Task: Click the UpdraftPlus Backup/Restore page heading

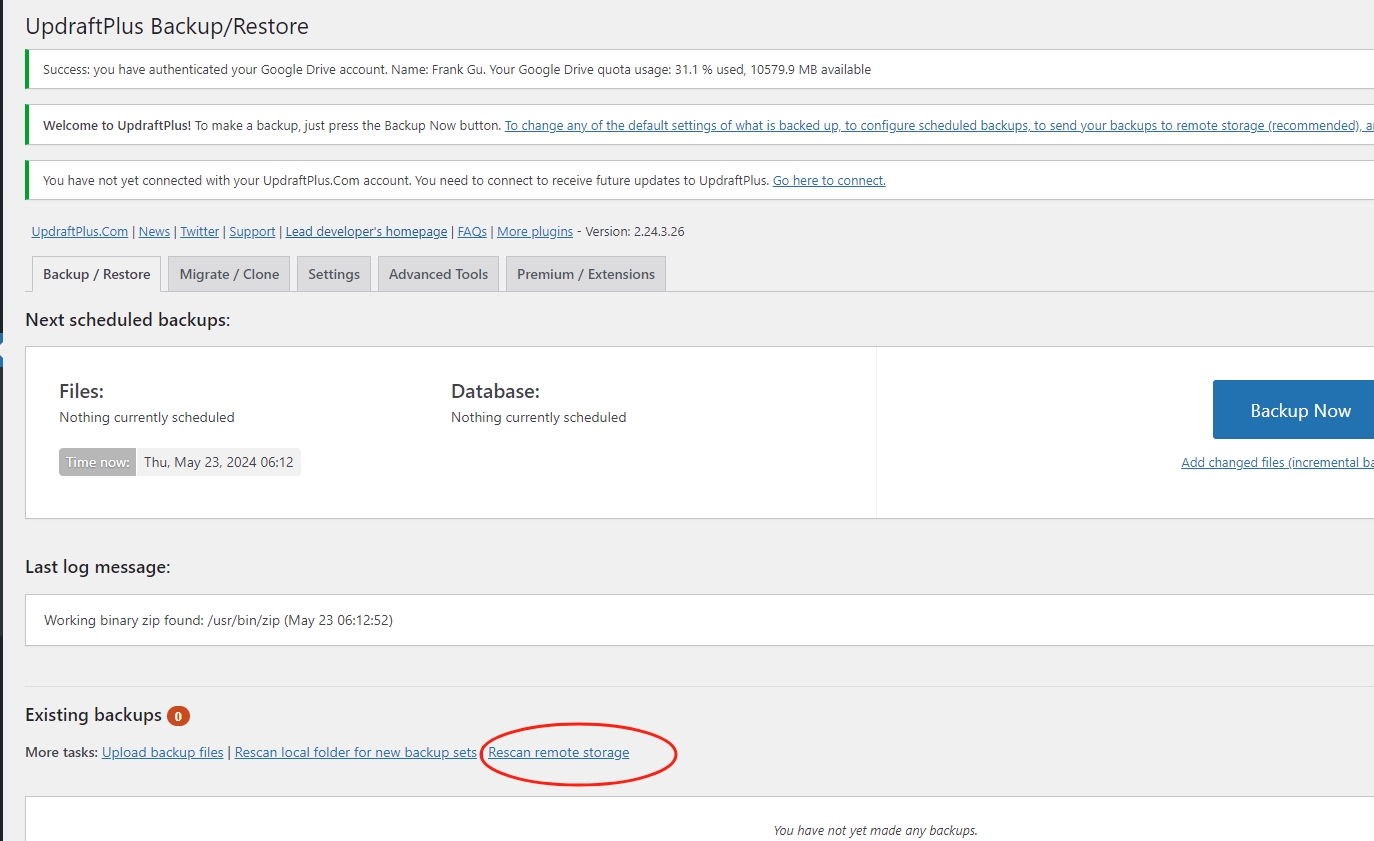Action: point(167,27)
